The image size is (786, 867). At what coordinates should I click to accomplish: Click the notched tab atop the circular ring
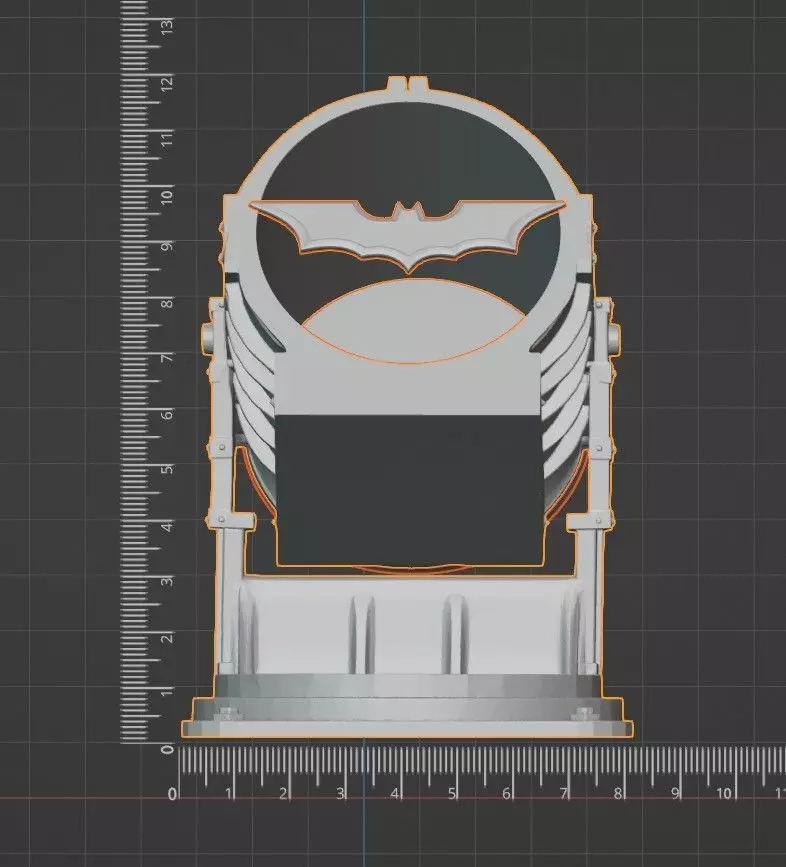point(408,84)
